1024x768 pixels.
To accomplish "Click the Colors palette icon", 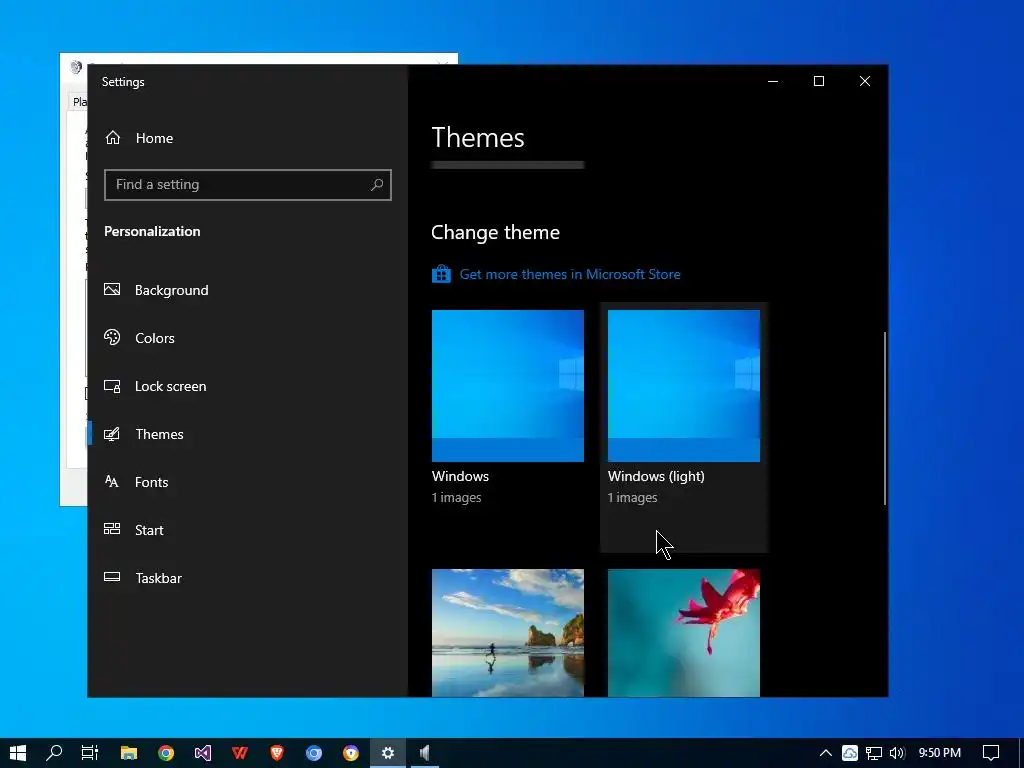I will [112, 337].
